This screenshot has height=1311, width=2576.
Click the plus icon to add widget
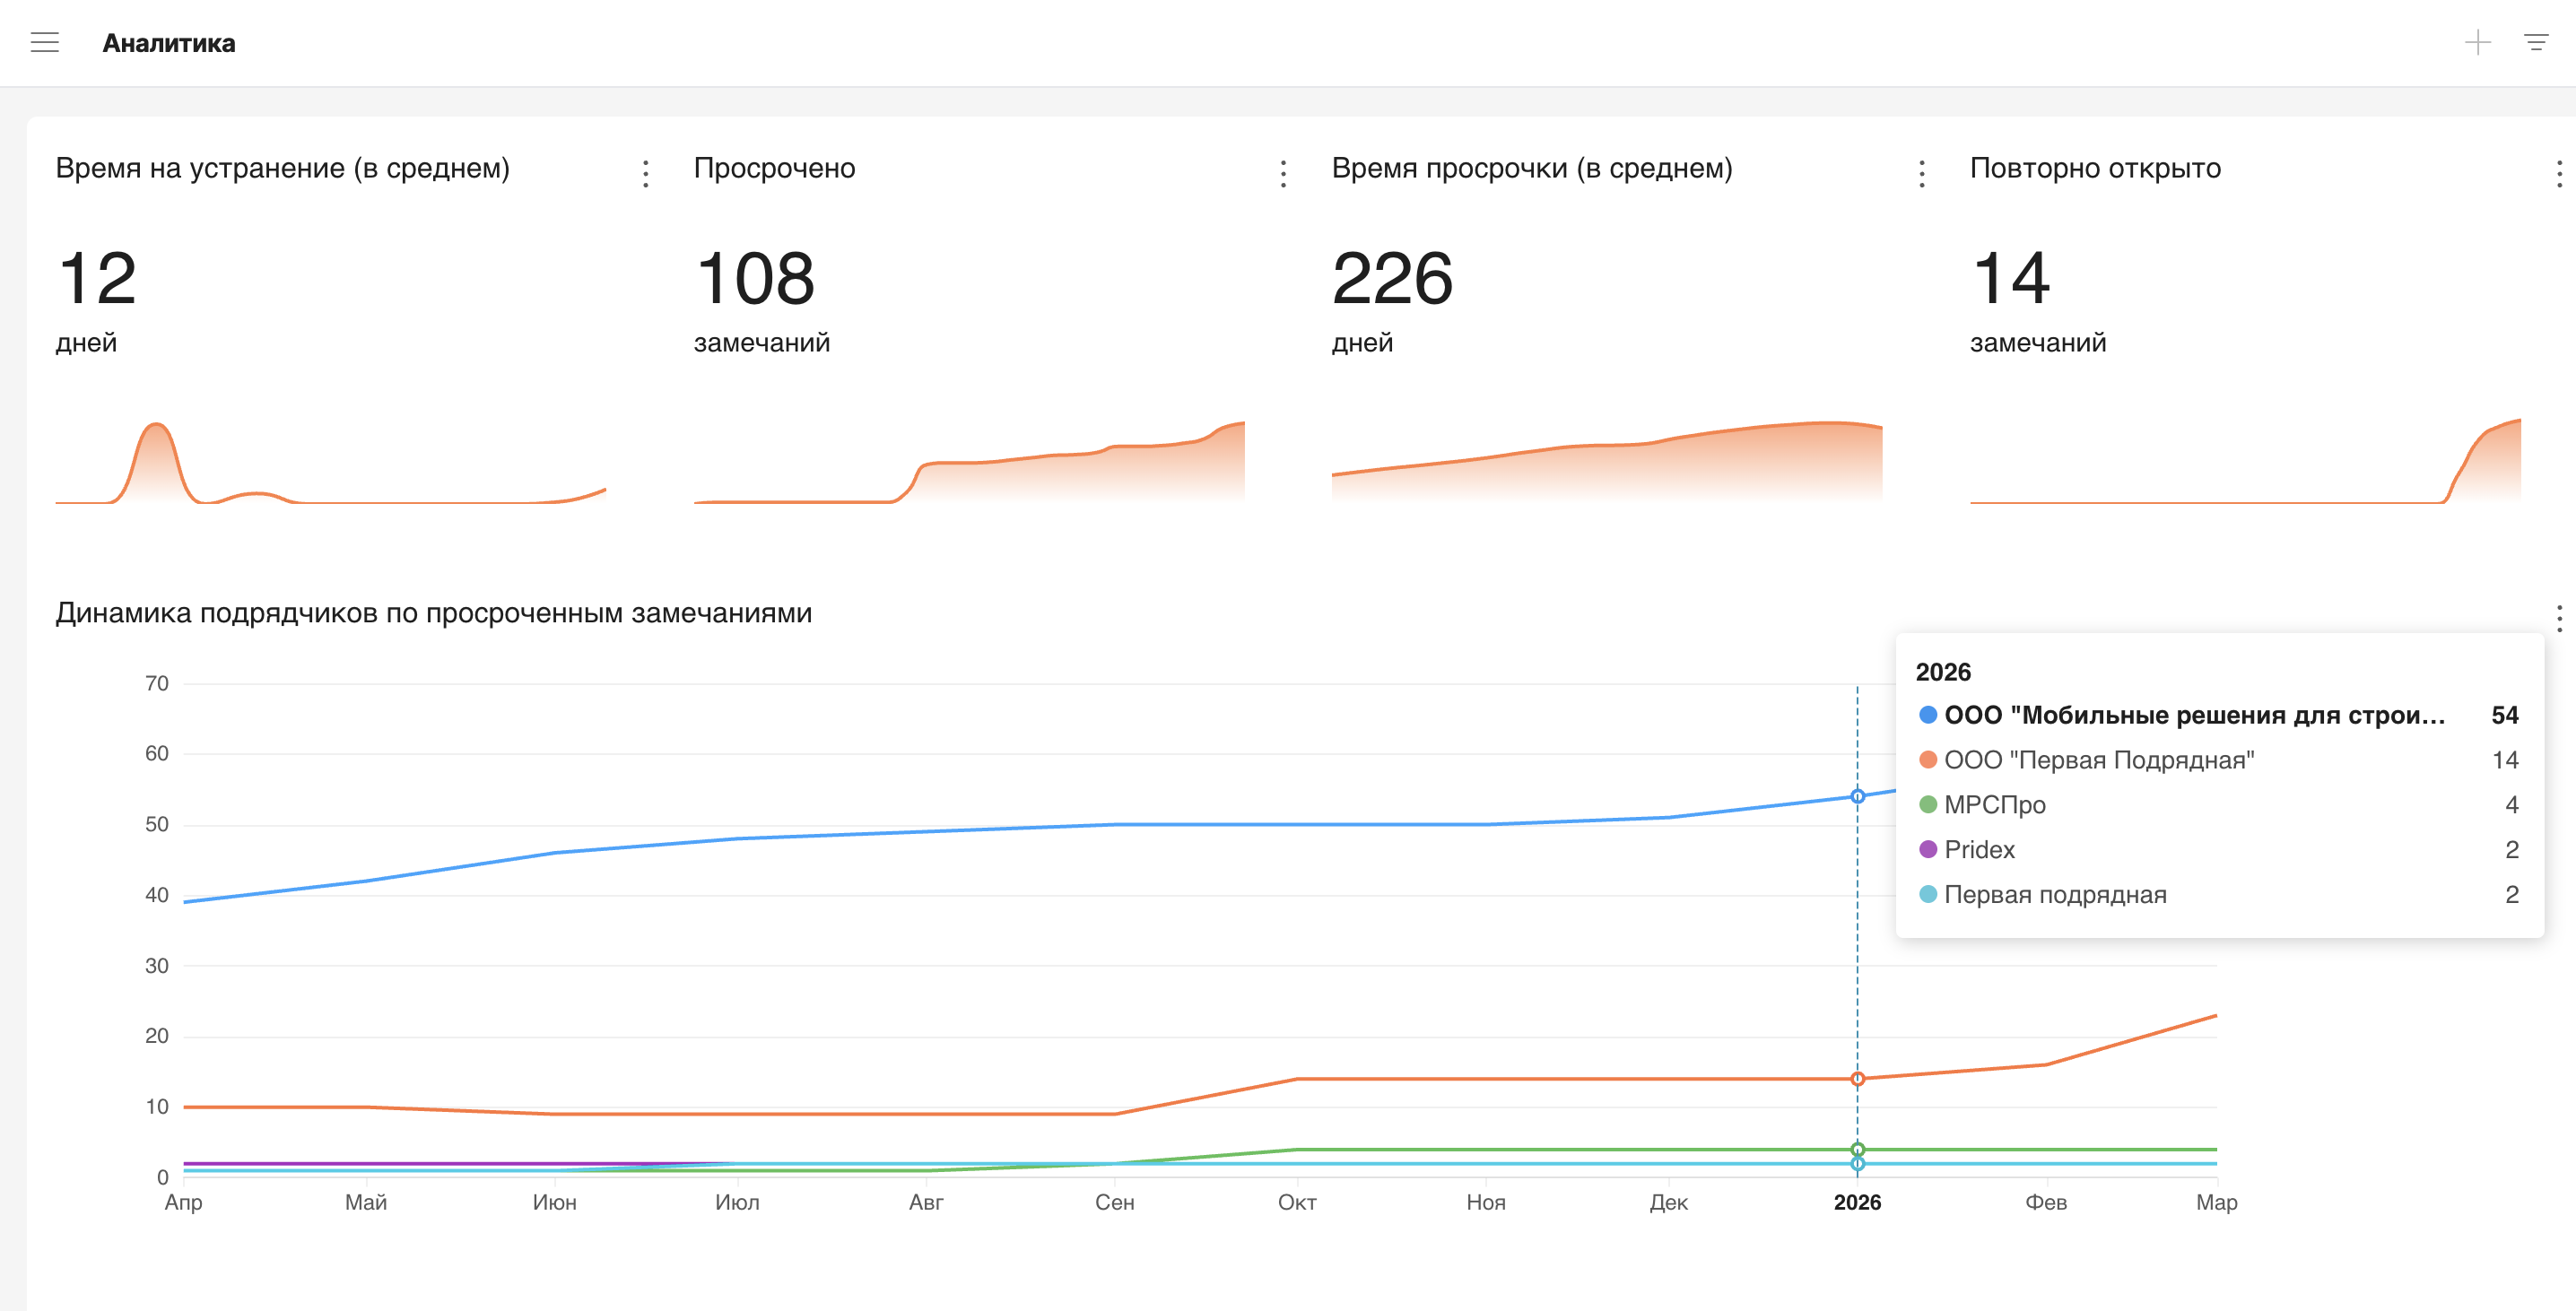coord(2477,42)
